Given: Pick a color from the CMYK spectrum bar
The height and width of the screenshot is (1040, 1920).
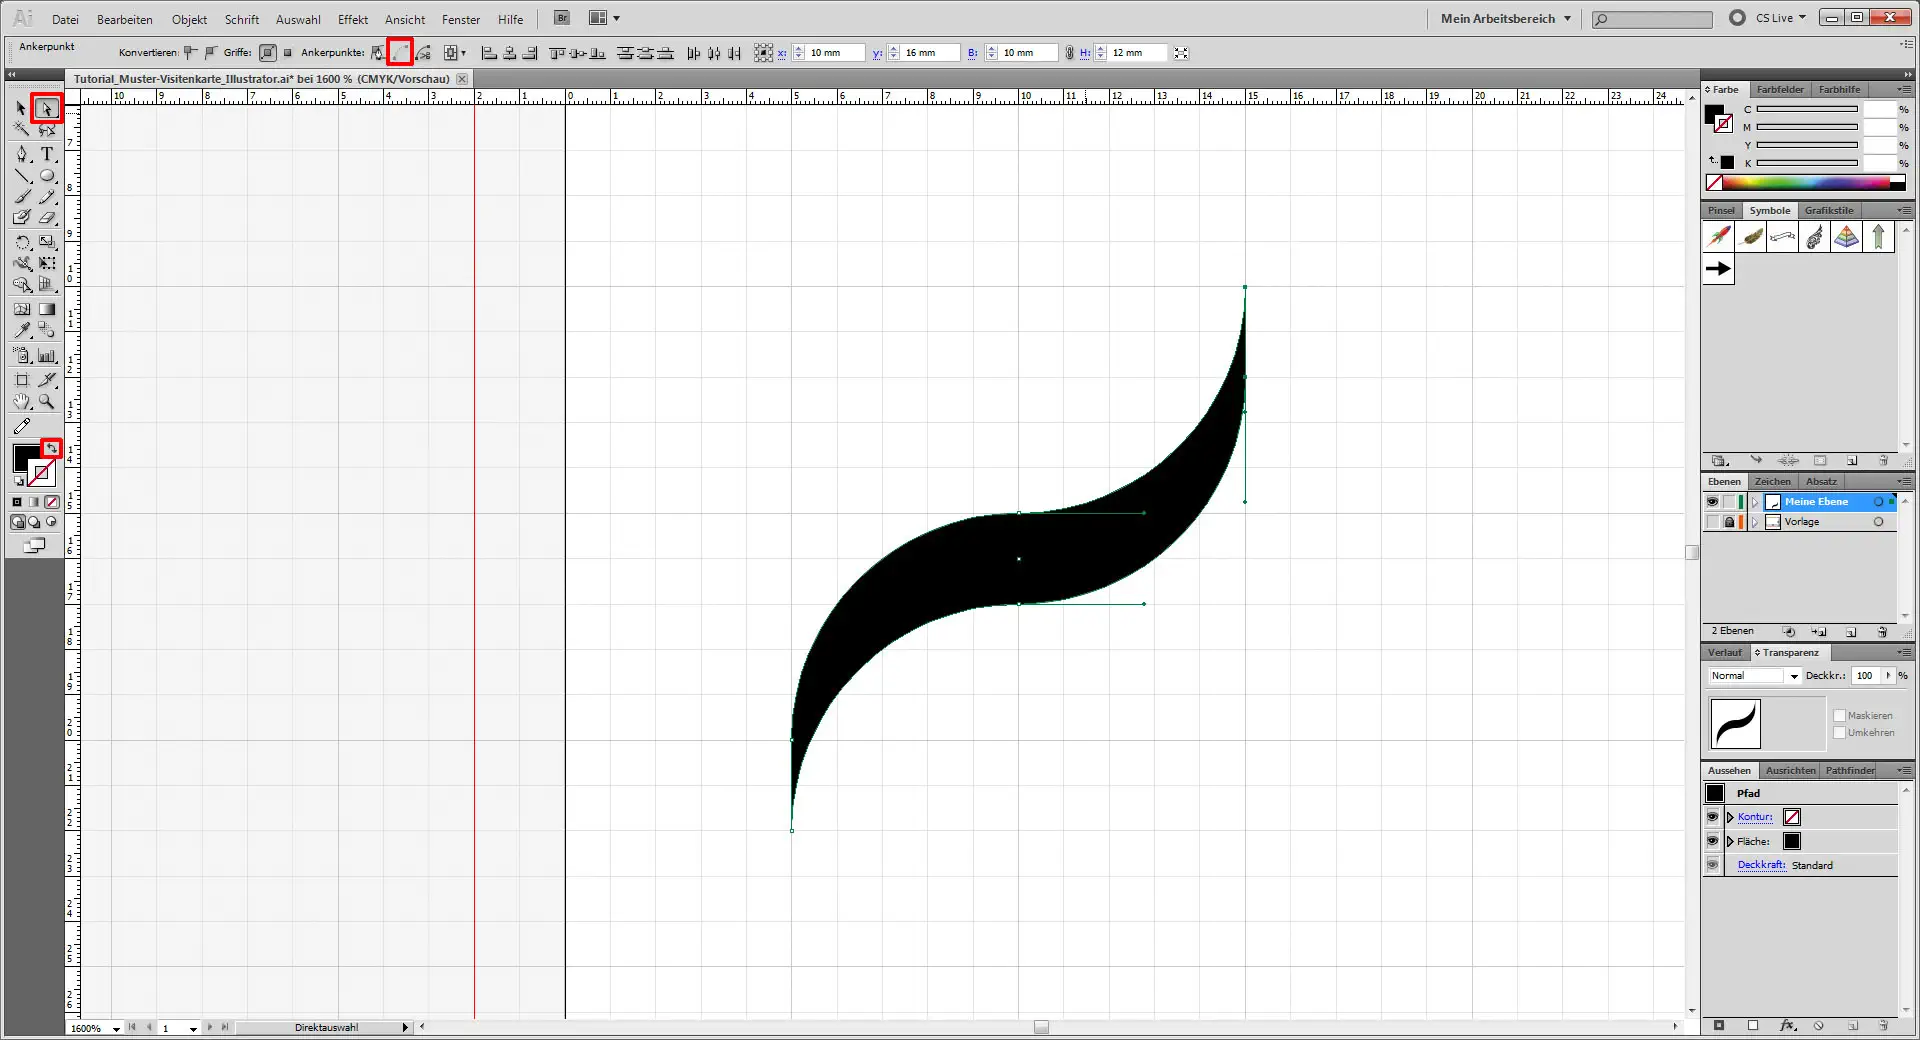Looking at the screenshot, I should pyautogui.click(x=1800, y=182).
